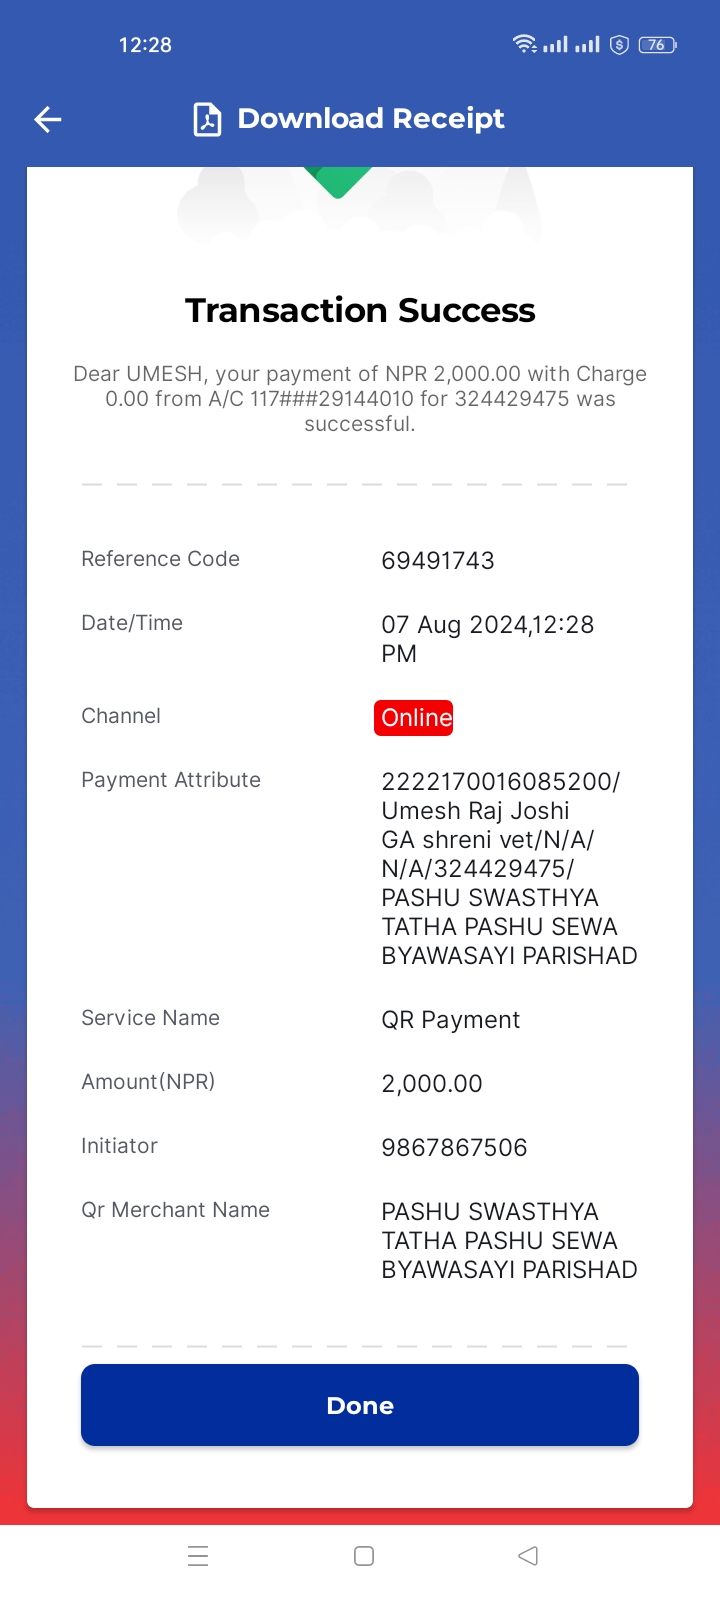Image resolution: width=720 pixels, height=1600 pixels.
Task: Tap the Android recent apps menu icon
Action: pos(198,1556)
